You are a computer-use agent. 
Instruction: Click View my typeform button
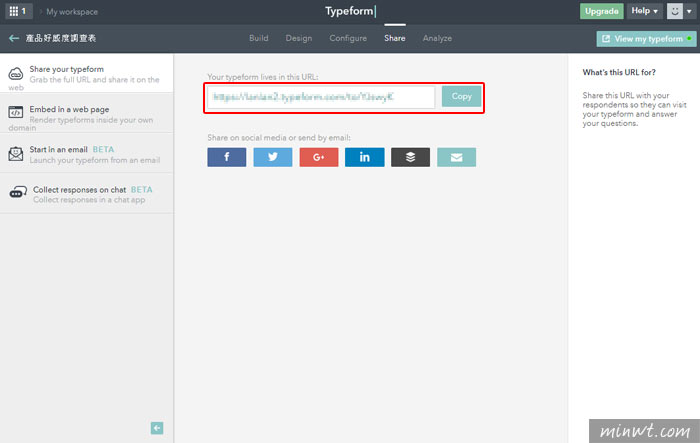pos(646,39)
